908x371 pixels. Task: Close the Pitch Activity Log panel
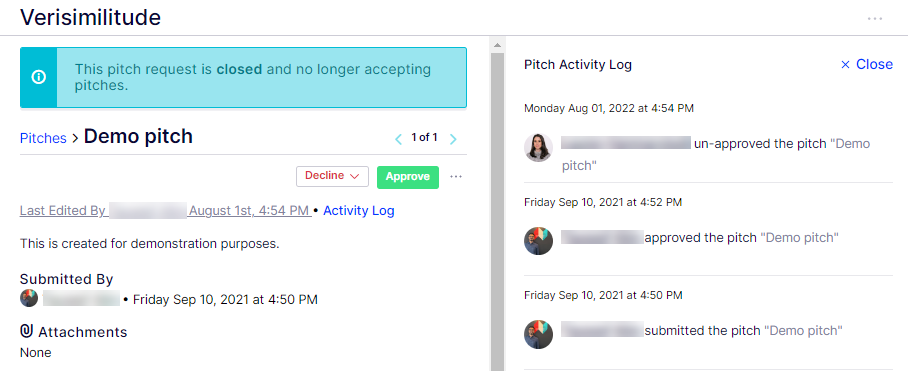(x=866, y=64)
